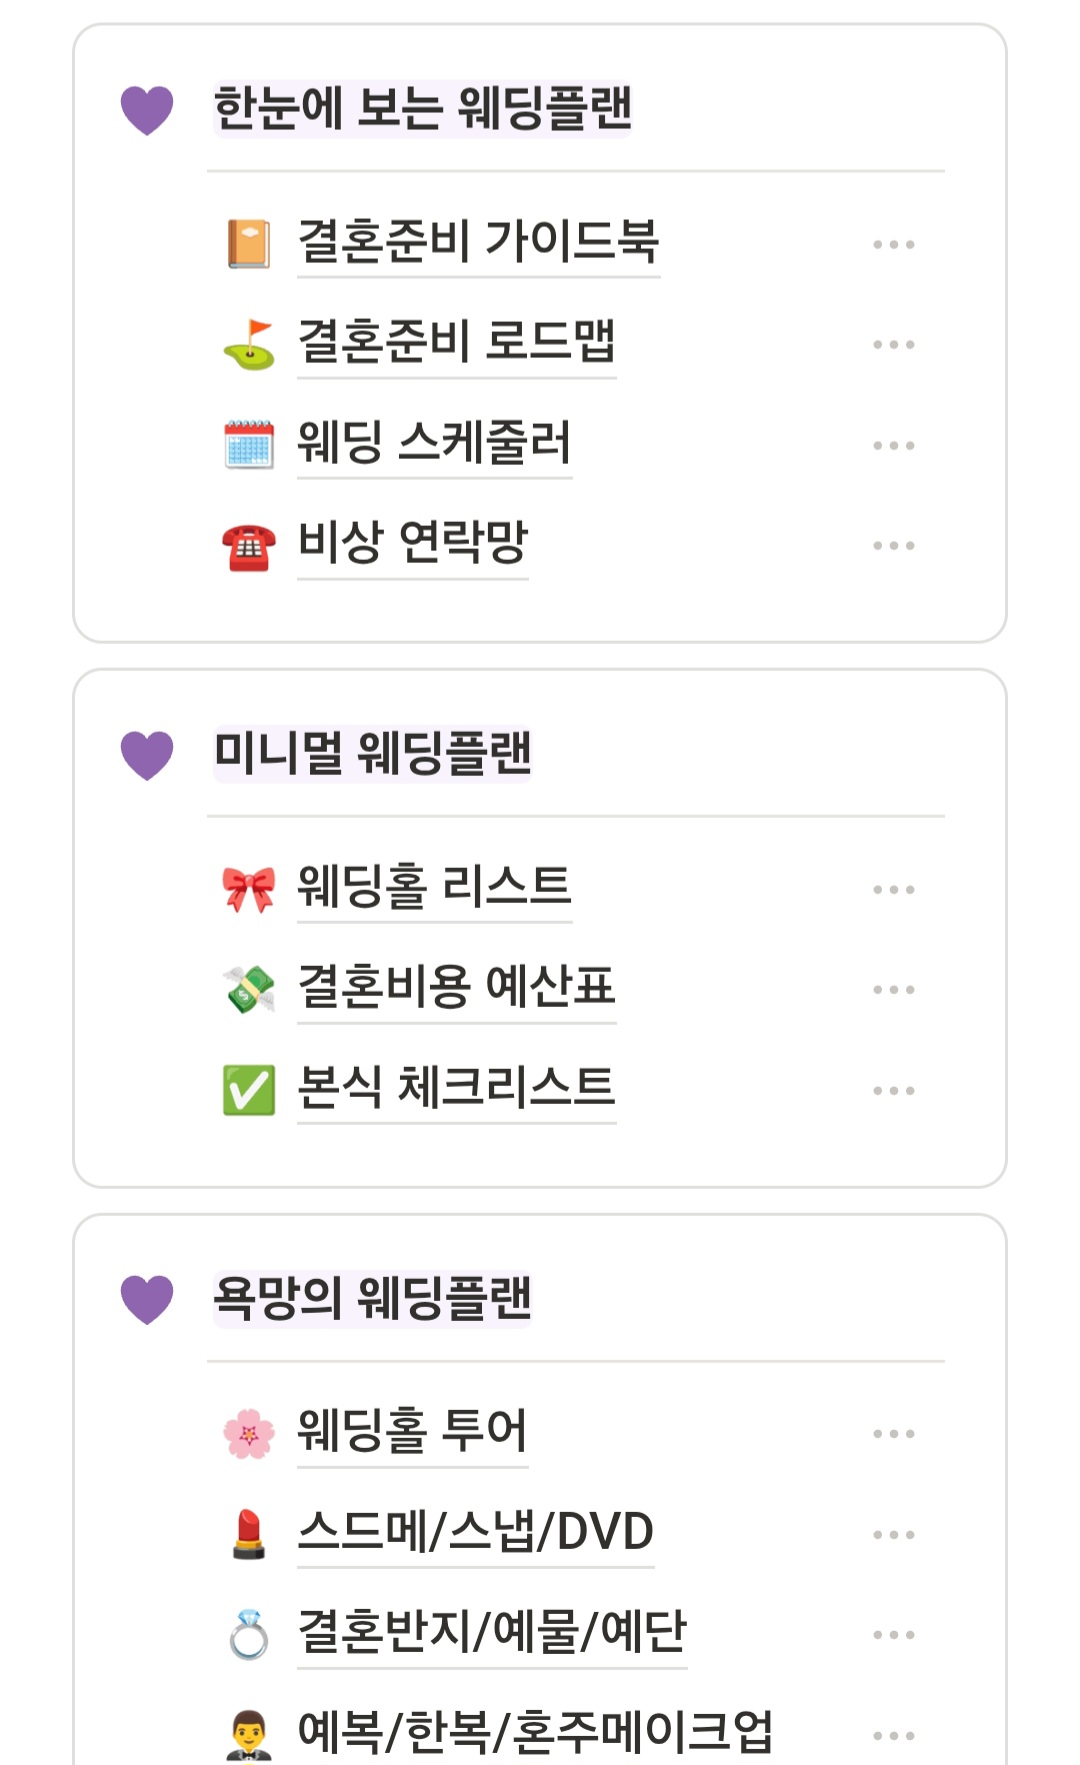The image size is (1080, 1765).
Task: Click the calendar icon beside 웨딩 스케줄러
Action: pyautogui.click(x=248, y=444)
